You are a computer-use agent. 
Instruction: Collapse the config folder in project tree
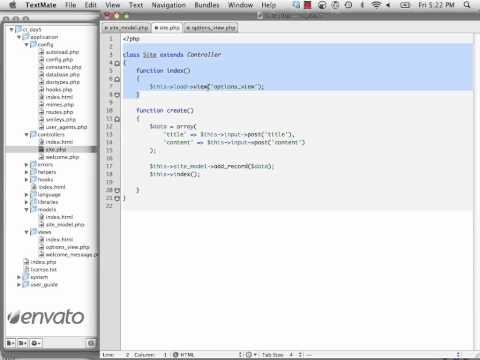[26, 45]
